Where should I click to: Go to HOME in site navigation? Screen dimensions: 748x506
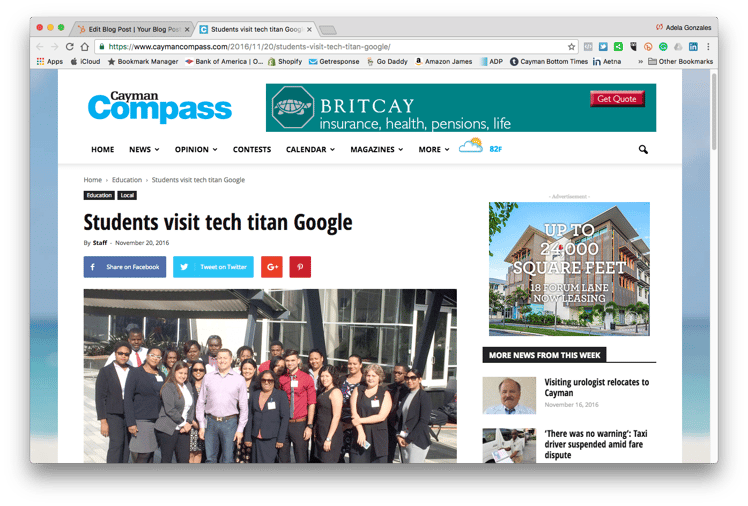103,150
